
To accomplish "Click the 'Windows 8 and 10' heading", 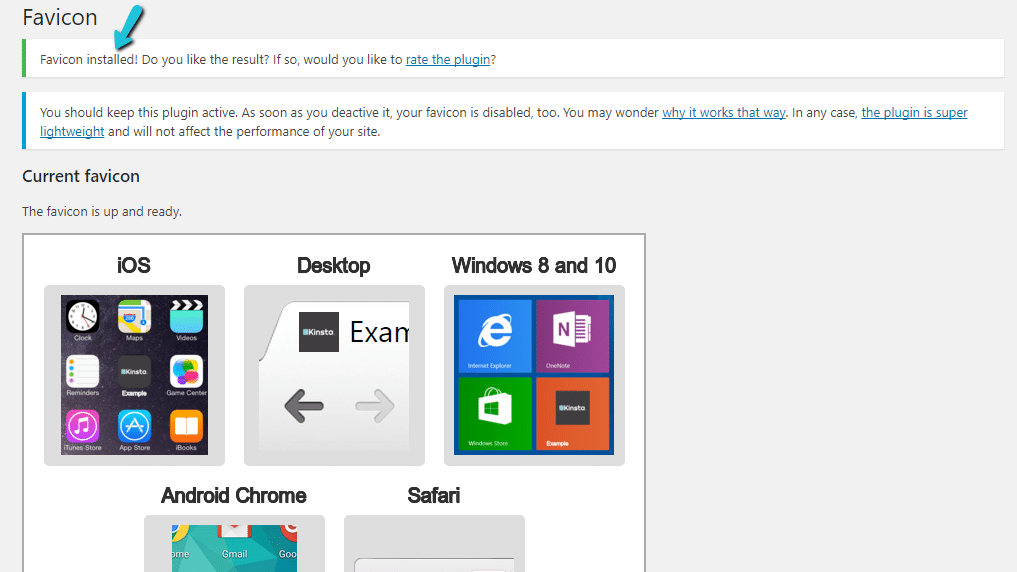I will coord(534,265).
